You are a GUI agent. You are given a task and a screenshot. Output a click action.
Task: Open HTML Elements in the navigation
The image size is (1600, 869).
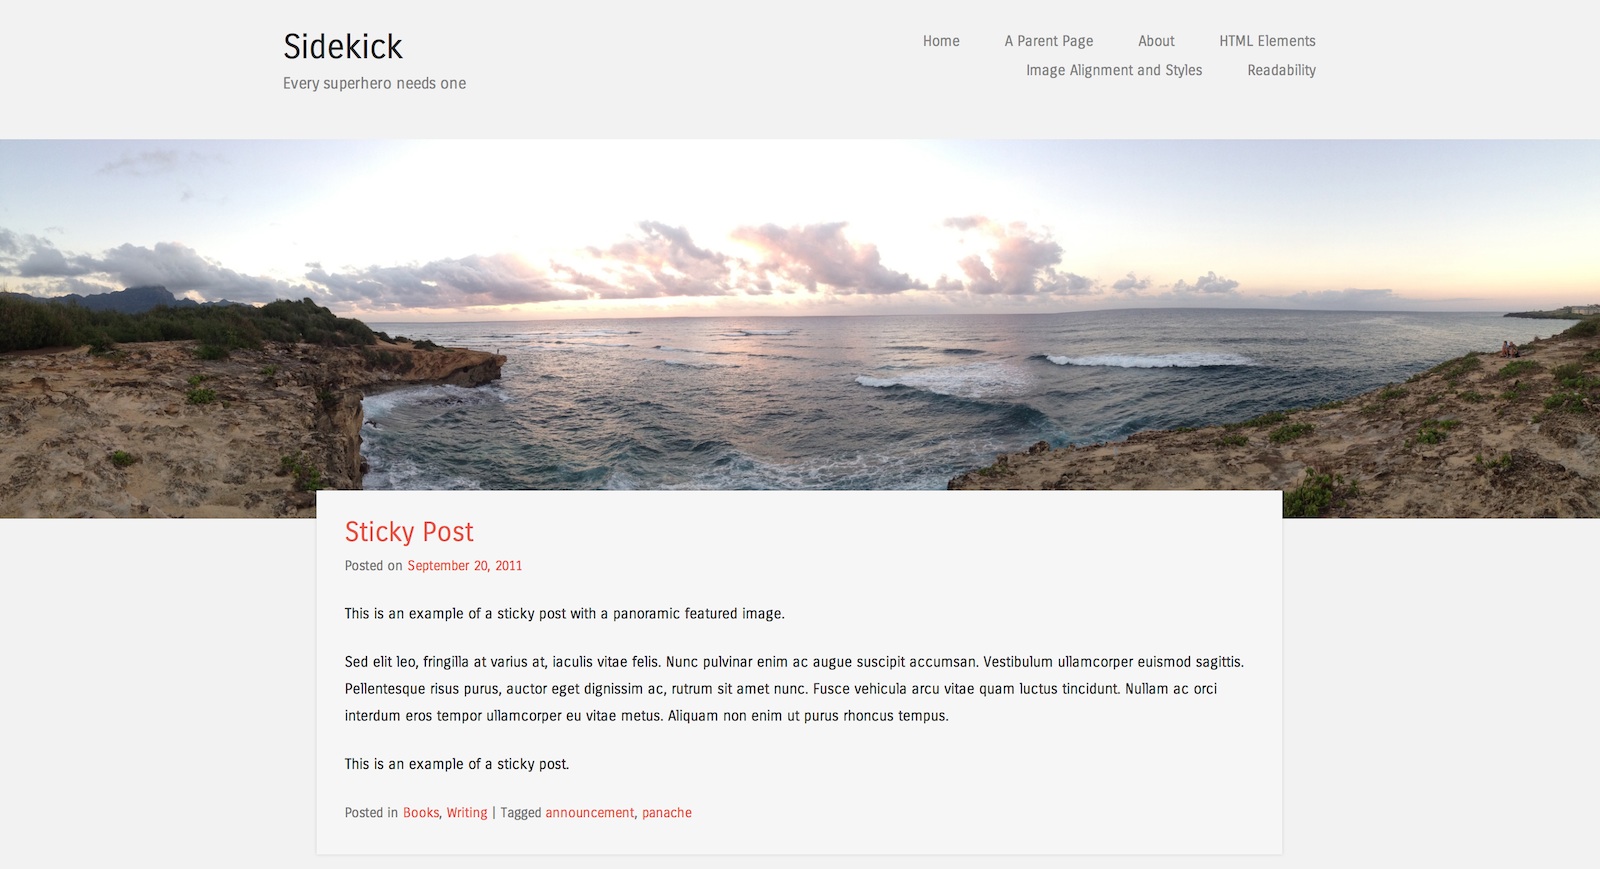[1267, 41]
